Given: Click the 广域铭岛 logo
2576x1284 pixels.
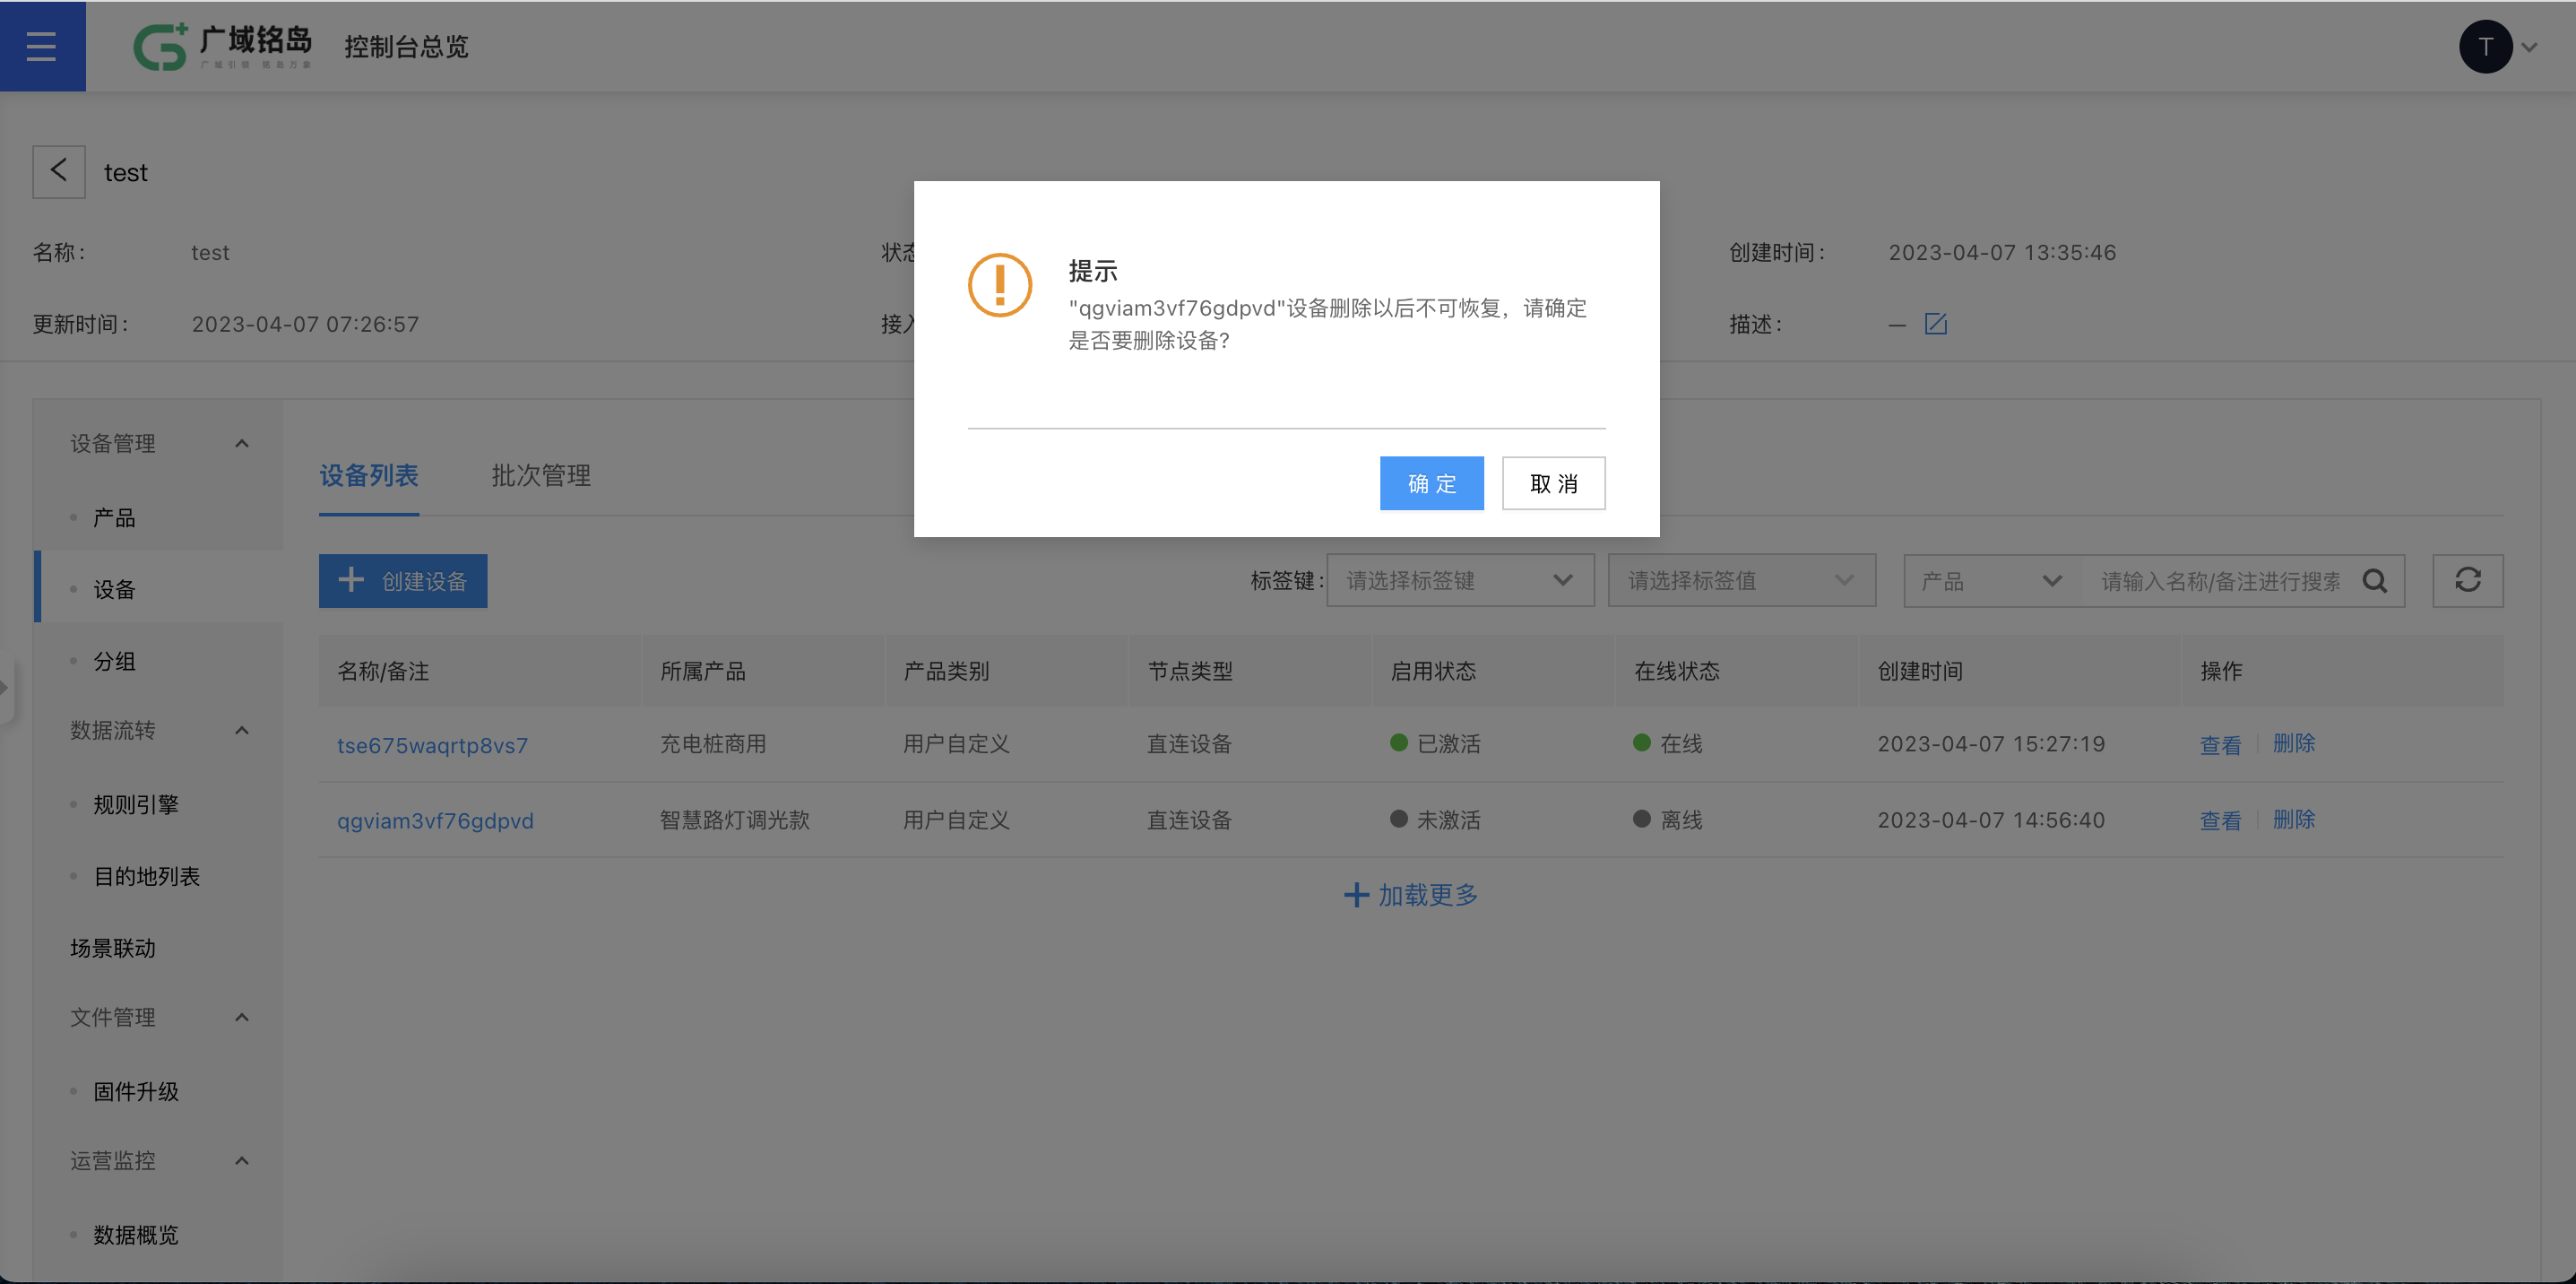Looking at the screenshot, I should [x=222, y=46].
